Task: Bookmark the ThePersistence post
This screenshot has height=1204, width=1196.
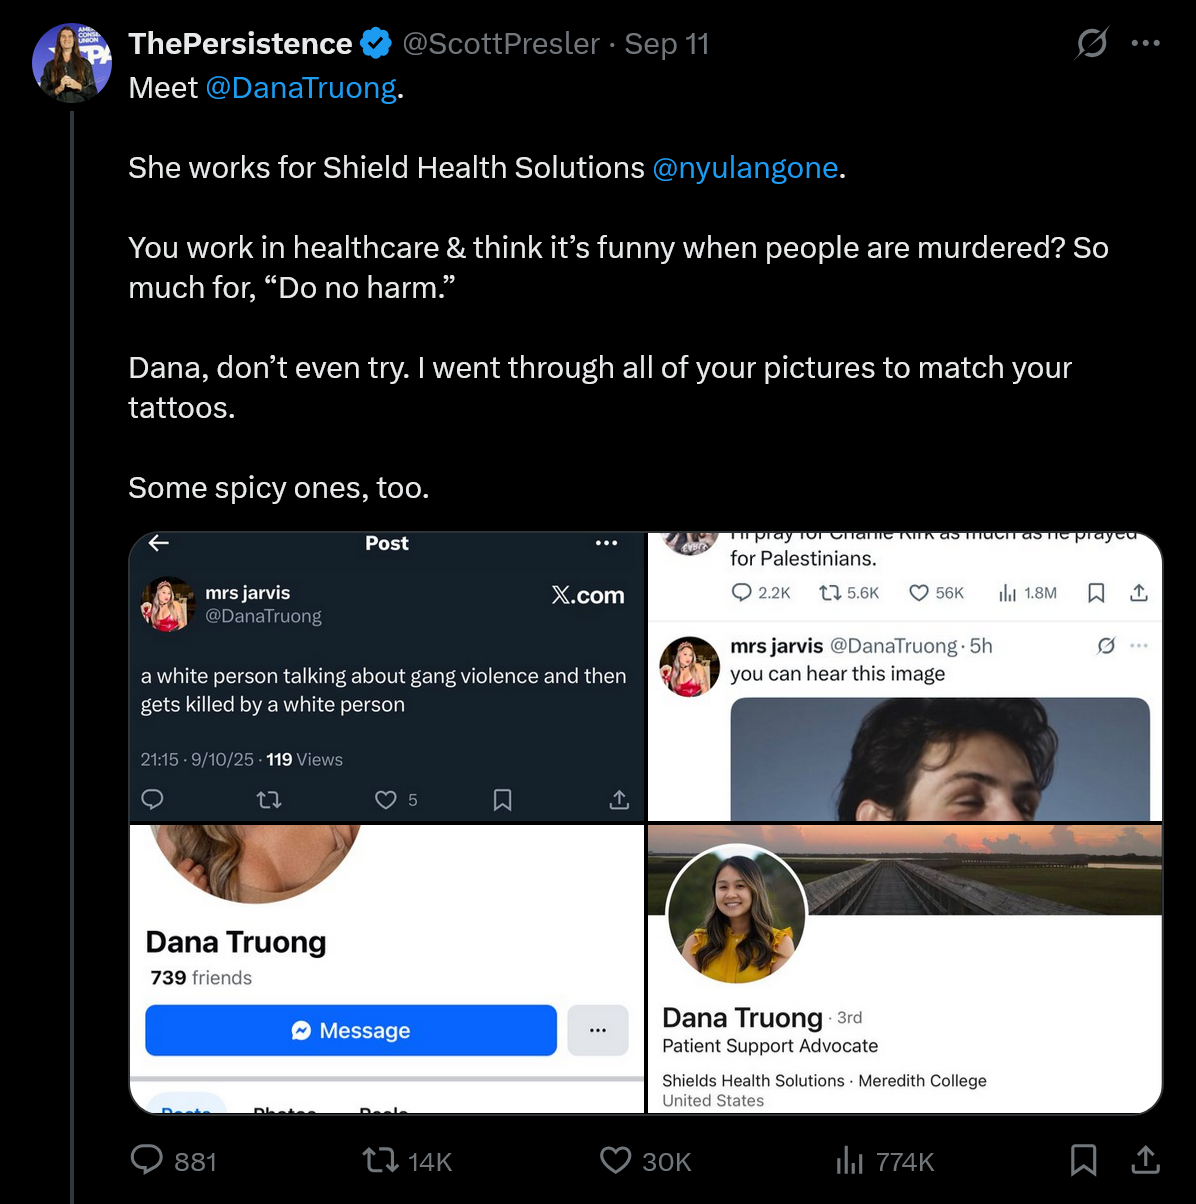Action: (x=1083, y=1160)
